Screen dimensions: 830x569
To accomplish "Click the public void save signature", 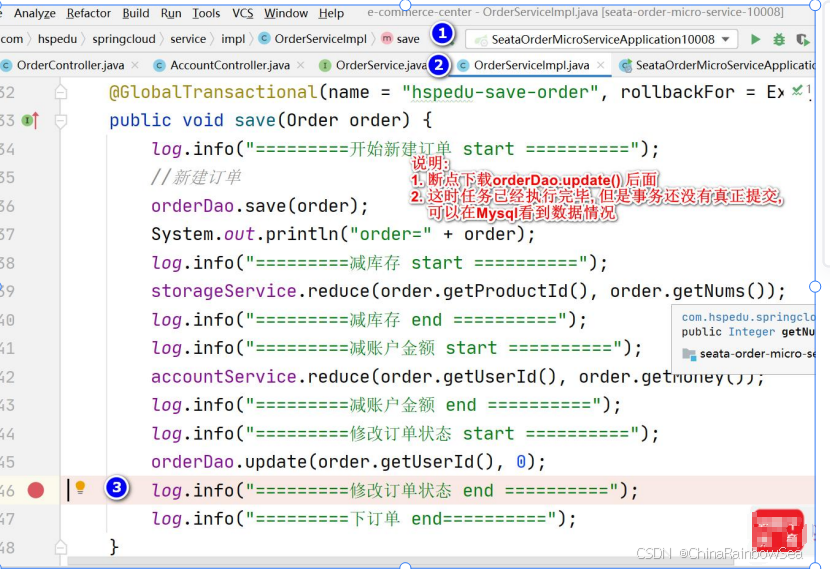I will click(x=270, y=121).
